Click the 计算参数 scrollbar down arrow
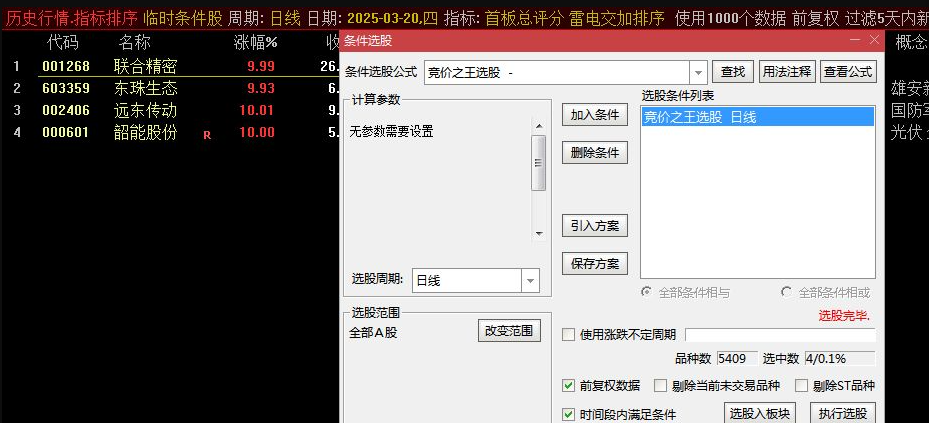Screen dimensions: 929x423 pyautogui.click(x=539, y=233)
